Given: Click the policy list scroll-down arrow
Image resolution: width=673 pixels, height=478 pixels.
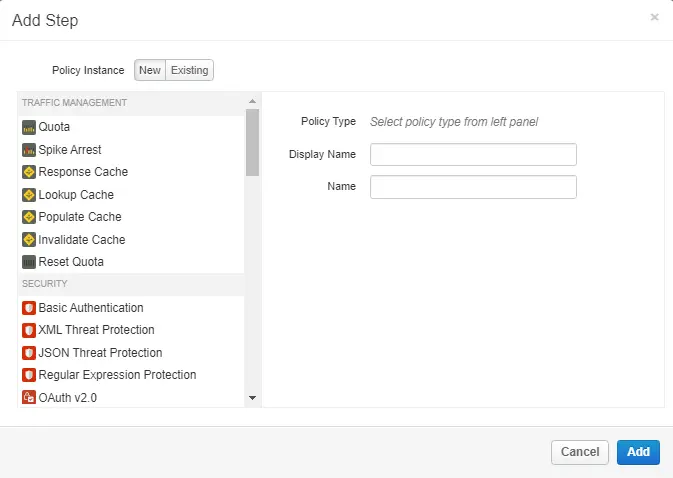Looking at the screenshot, I should tap(252, 398).
